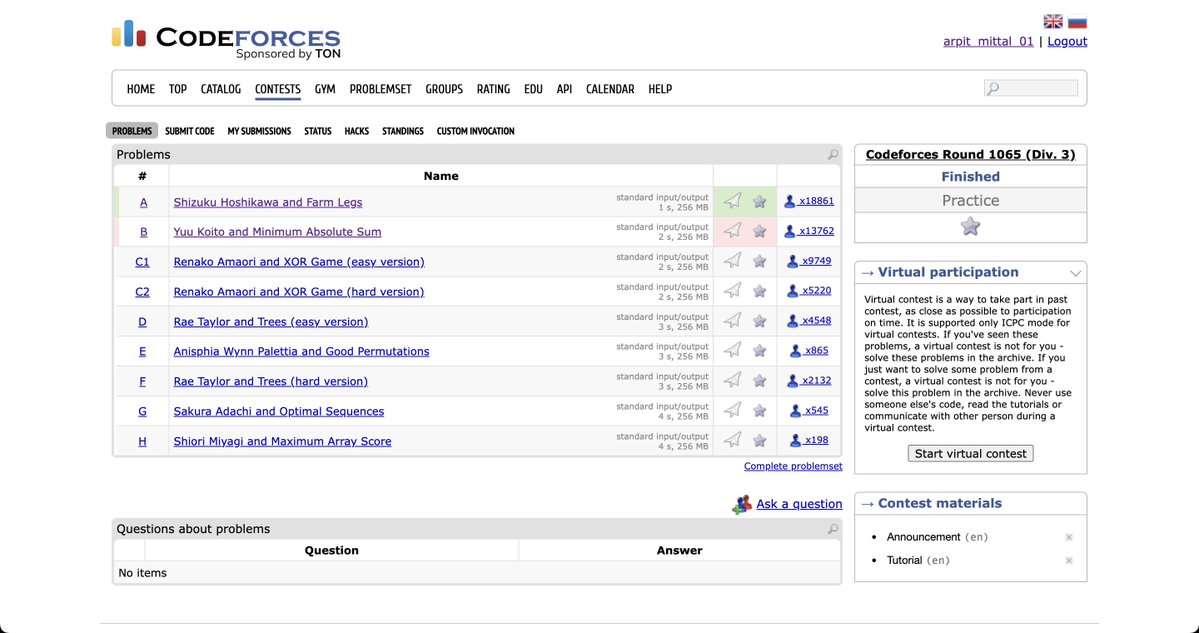
Task: Open Sakura Adachi and Optimal Sequences problem
Action: pyautogui.click(x=278, y=411)
